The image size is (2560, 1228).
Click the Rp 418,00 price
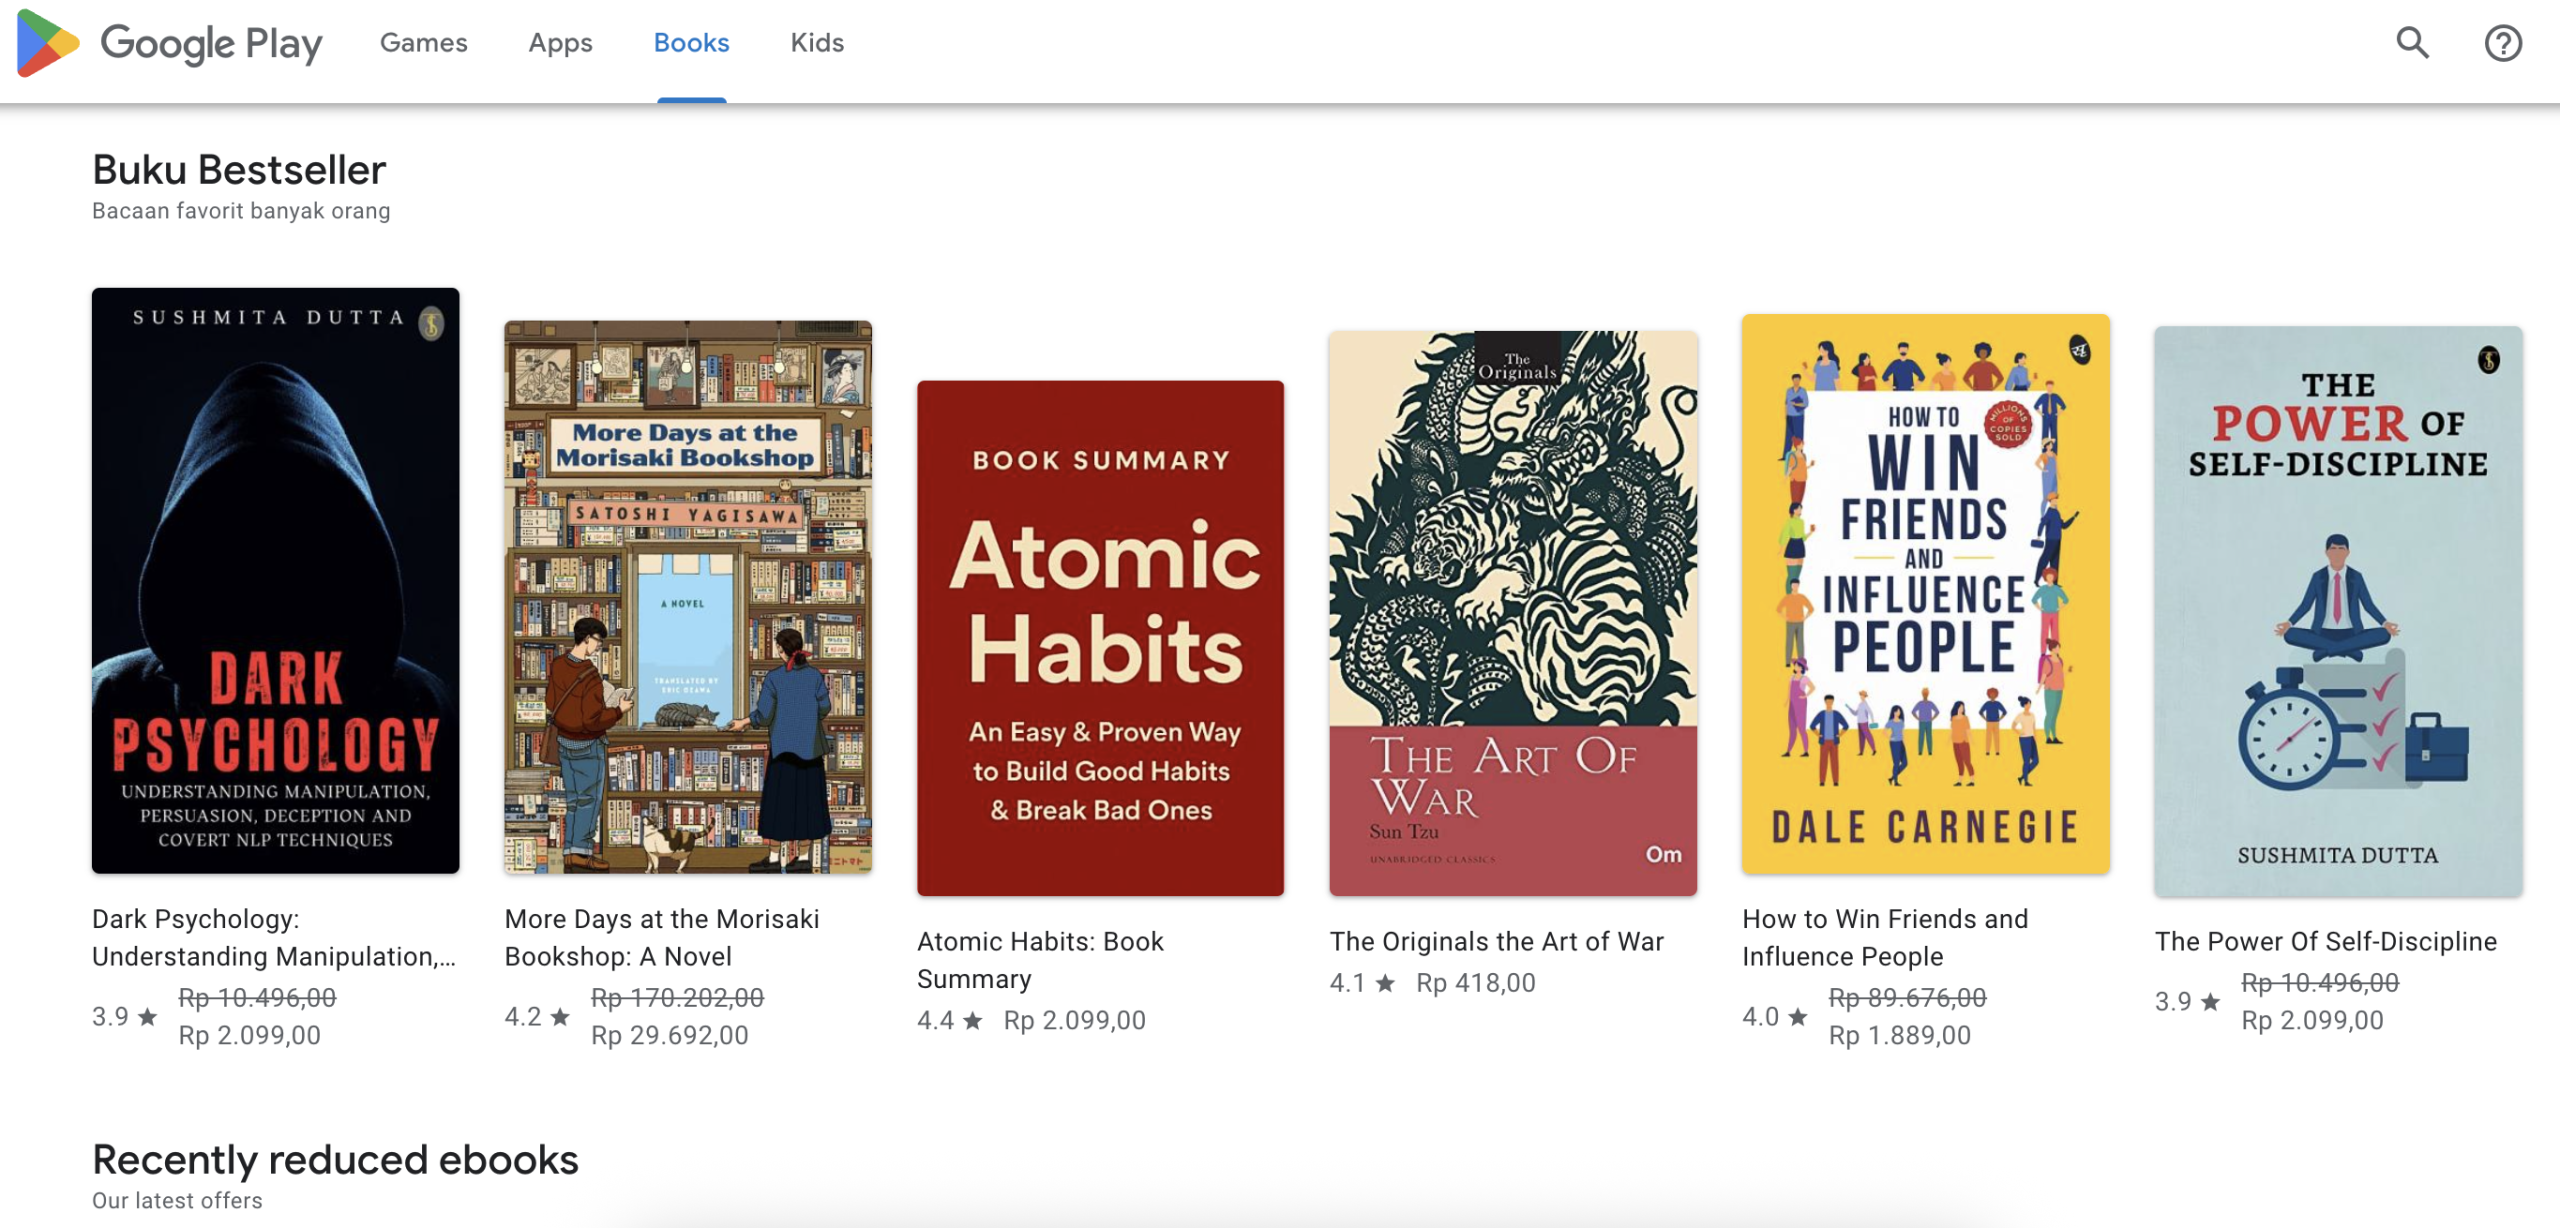coord(1475,983)
